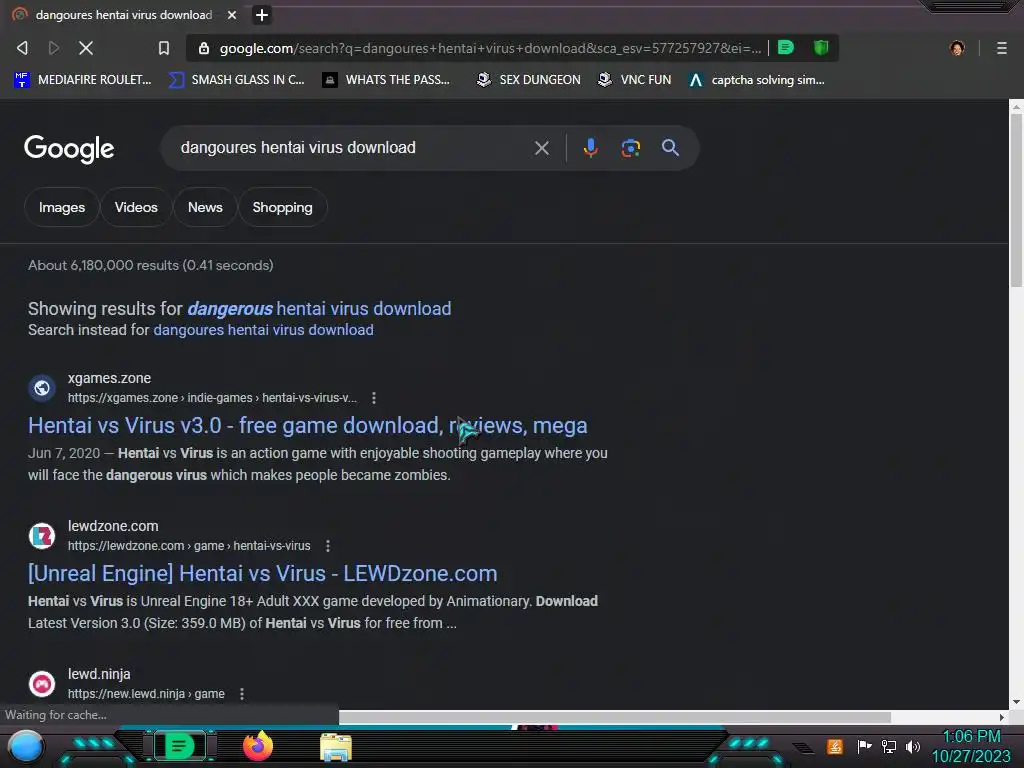Open the Start orb on taskbar
Image resolution: width=1024 pixels, height=768 pixels.
[25, 746]
